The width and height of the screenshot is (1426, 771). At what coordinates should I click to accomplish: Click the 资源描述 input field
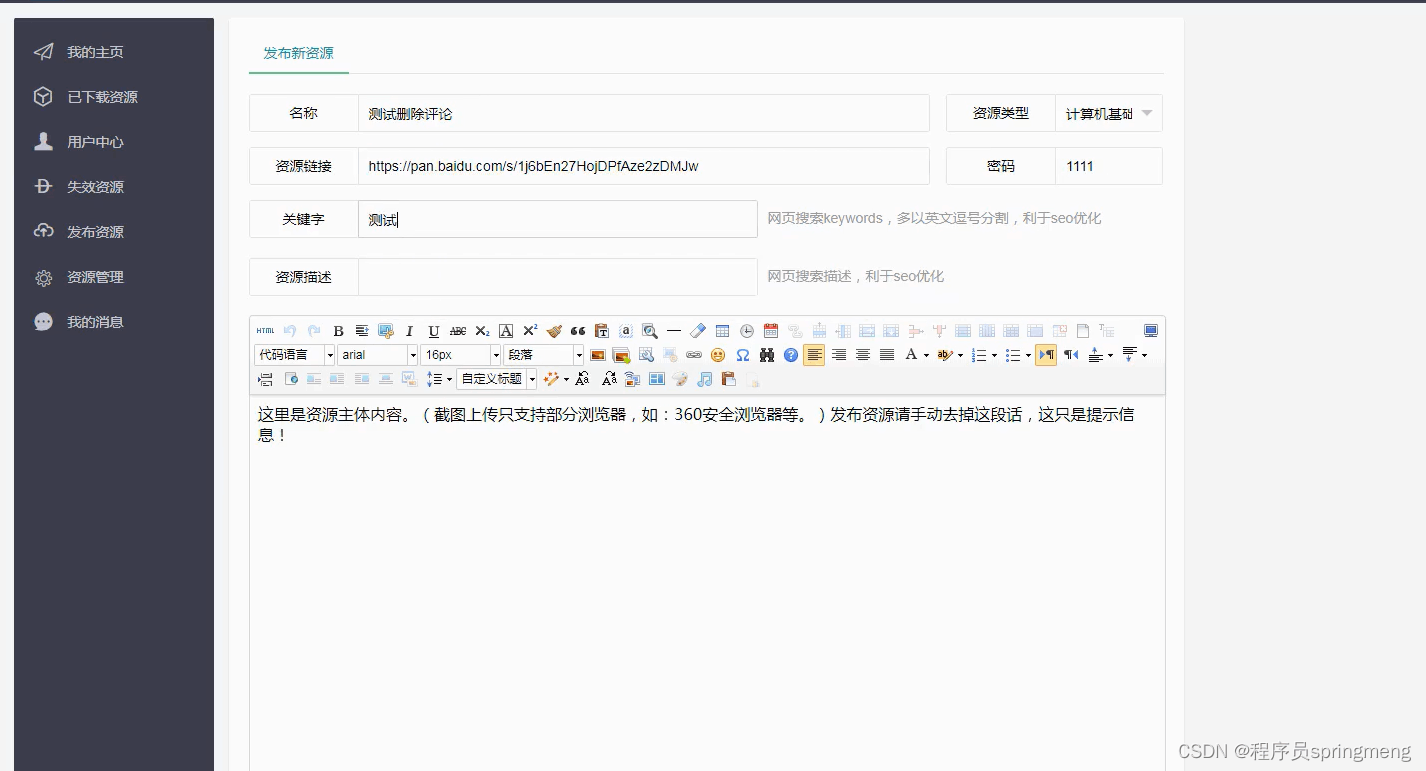pyautogui.click(x=558, y=277)
